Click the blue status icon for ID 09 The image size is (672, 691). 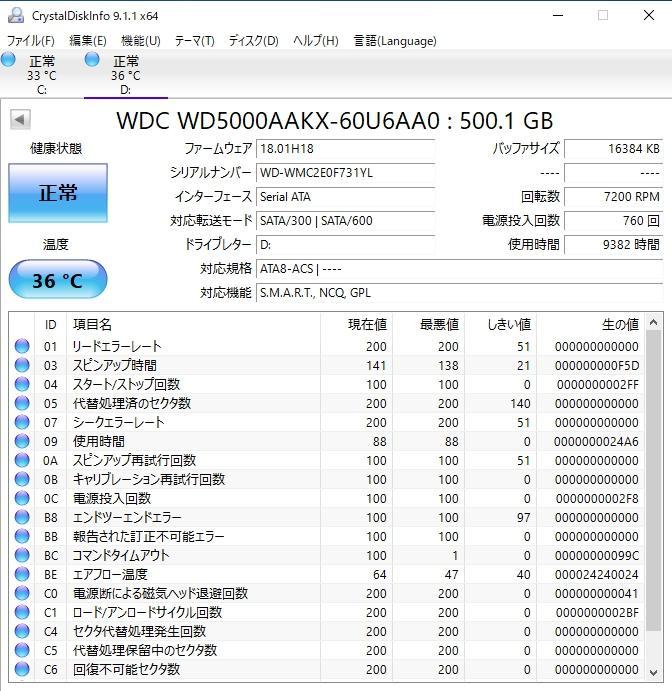(22, 441)
